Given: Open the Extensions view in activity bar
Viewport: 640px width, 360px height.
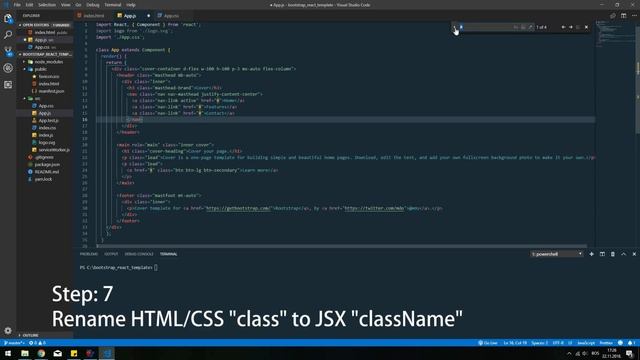Looking at the screenshot, I should pos(8,84).
